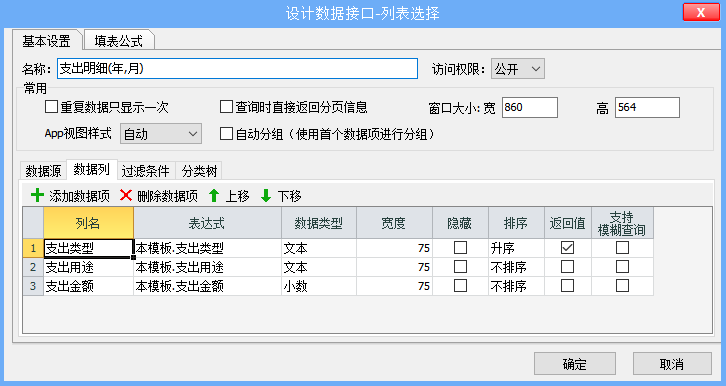Enable 支持模糊查询 for 支出用途 row
Image resolution: width=726 pixels, height=386 pixels.
tap(622, 267)
